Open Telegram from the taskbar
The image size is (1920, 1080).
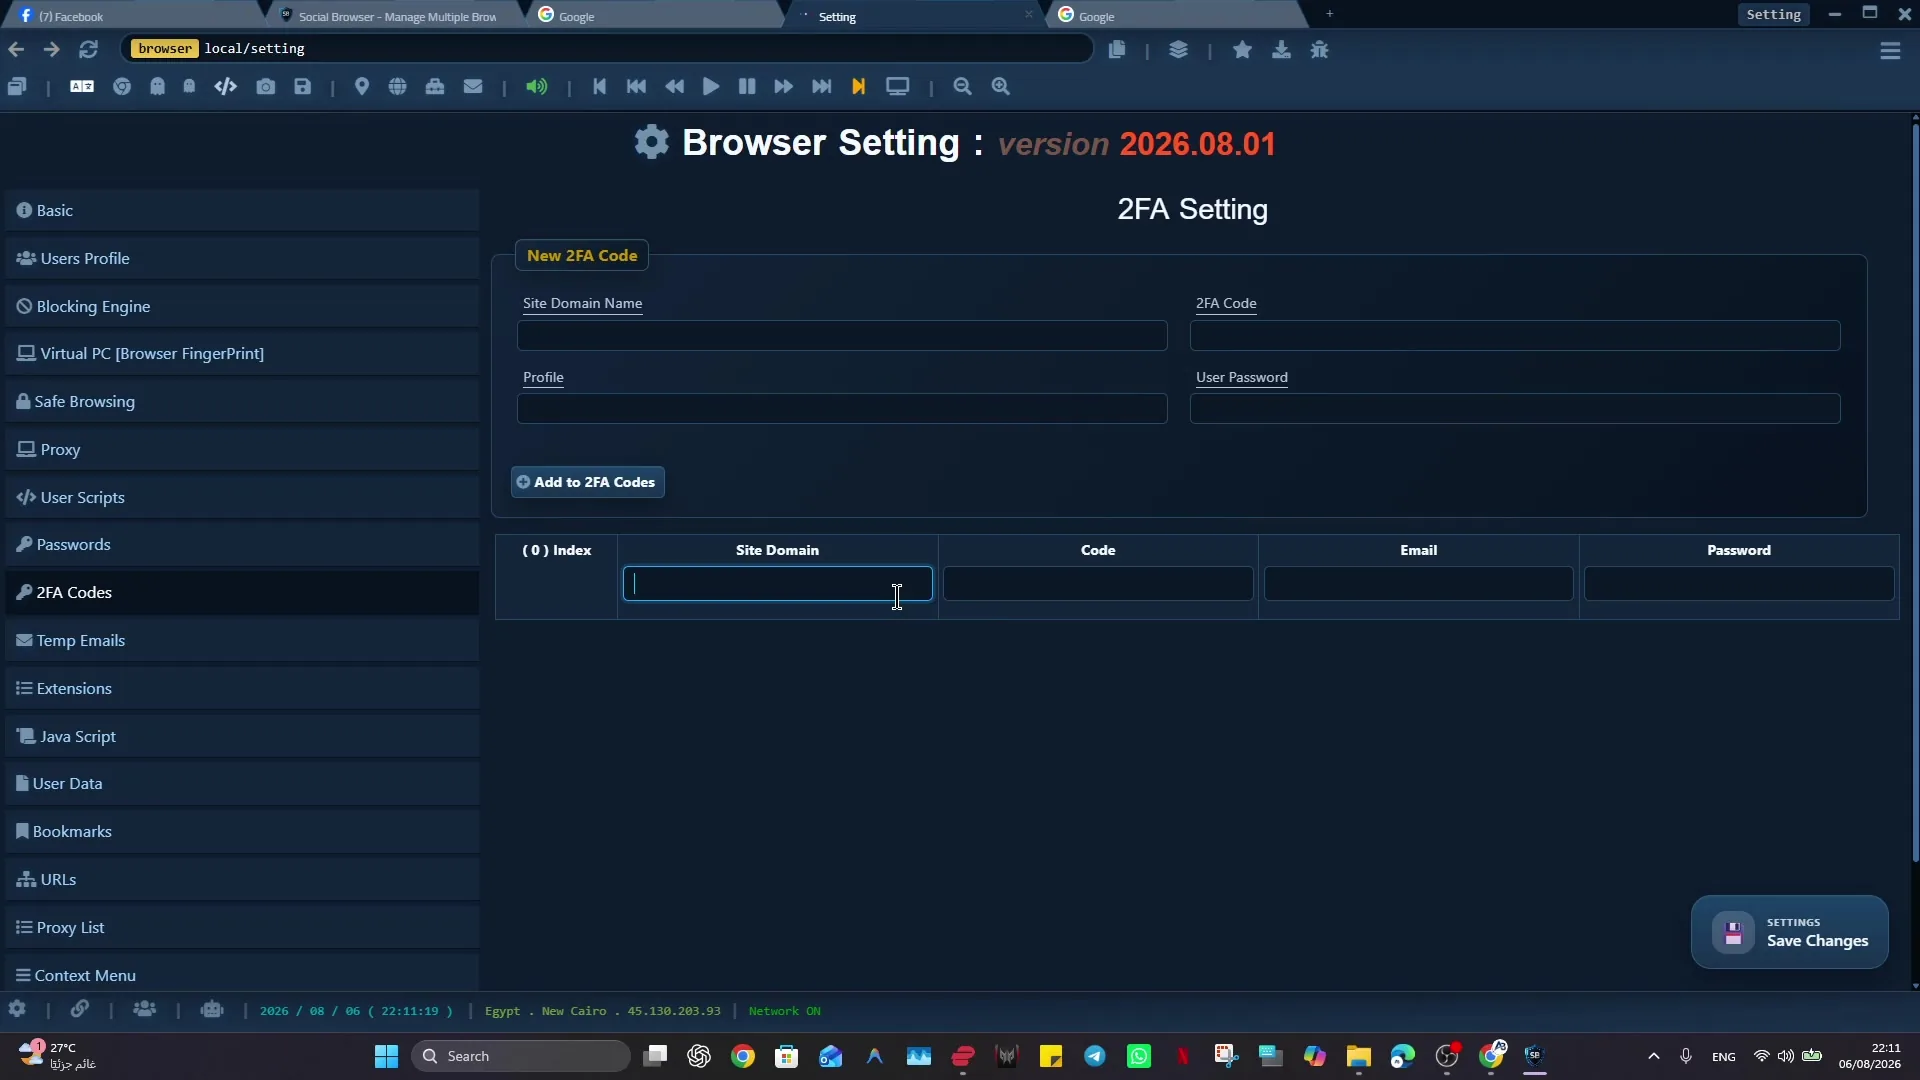pyautogui.click(x=1095, y=1056)
